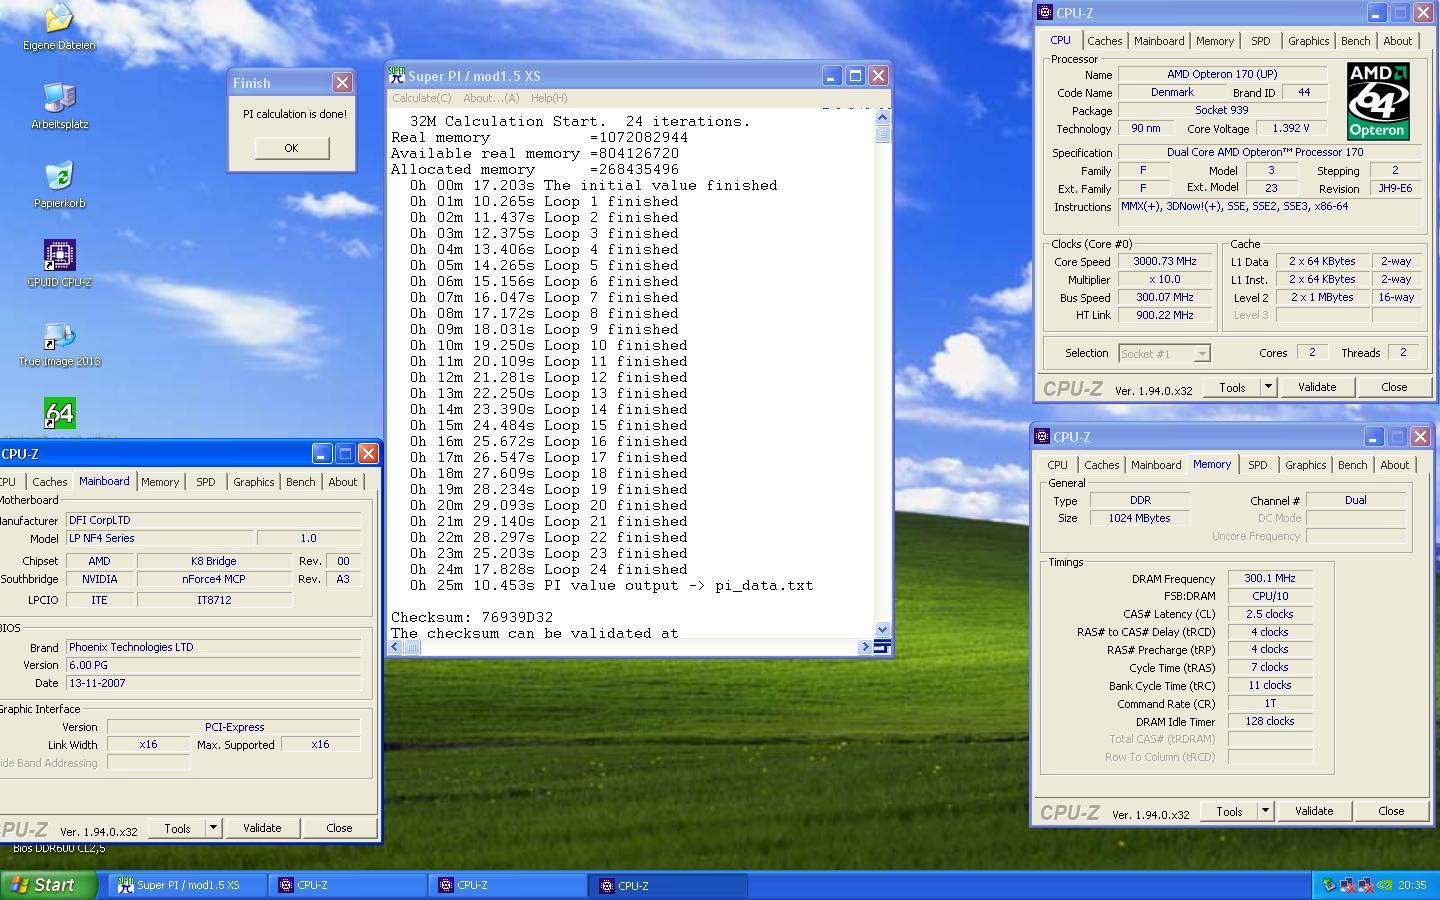The image size is (1440, 900).
Task: Expand the Tools dropdown arrow in Mainboard window
Action: [x=212, y=828]
